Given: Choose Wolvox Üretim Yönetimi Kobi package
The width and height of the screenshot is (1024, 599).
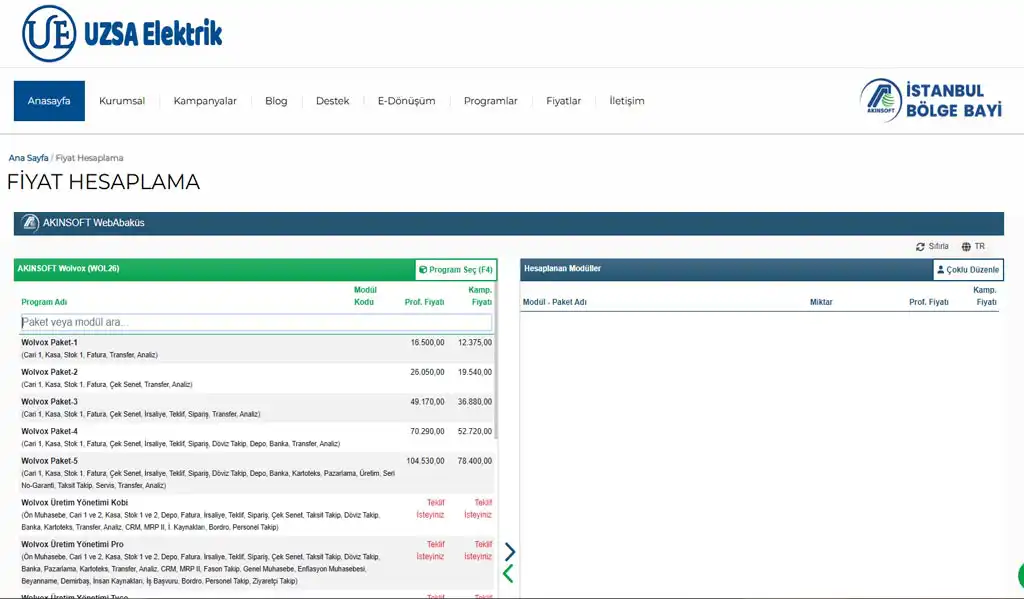Looking at the screenshot, I should (200, 514).
